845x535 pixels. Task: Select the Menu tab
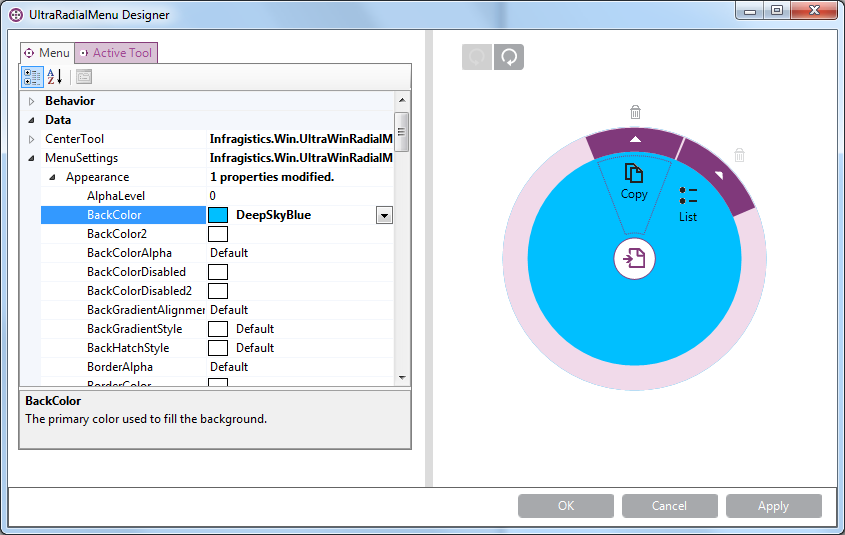pos(47,53)
